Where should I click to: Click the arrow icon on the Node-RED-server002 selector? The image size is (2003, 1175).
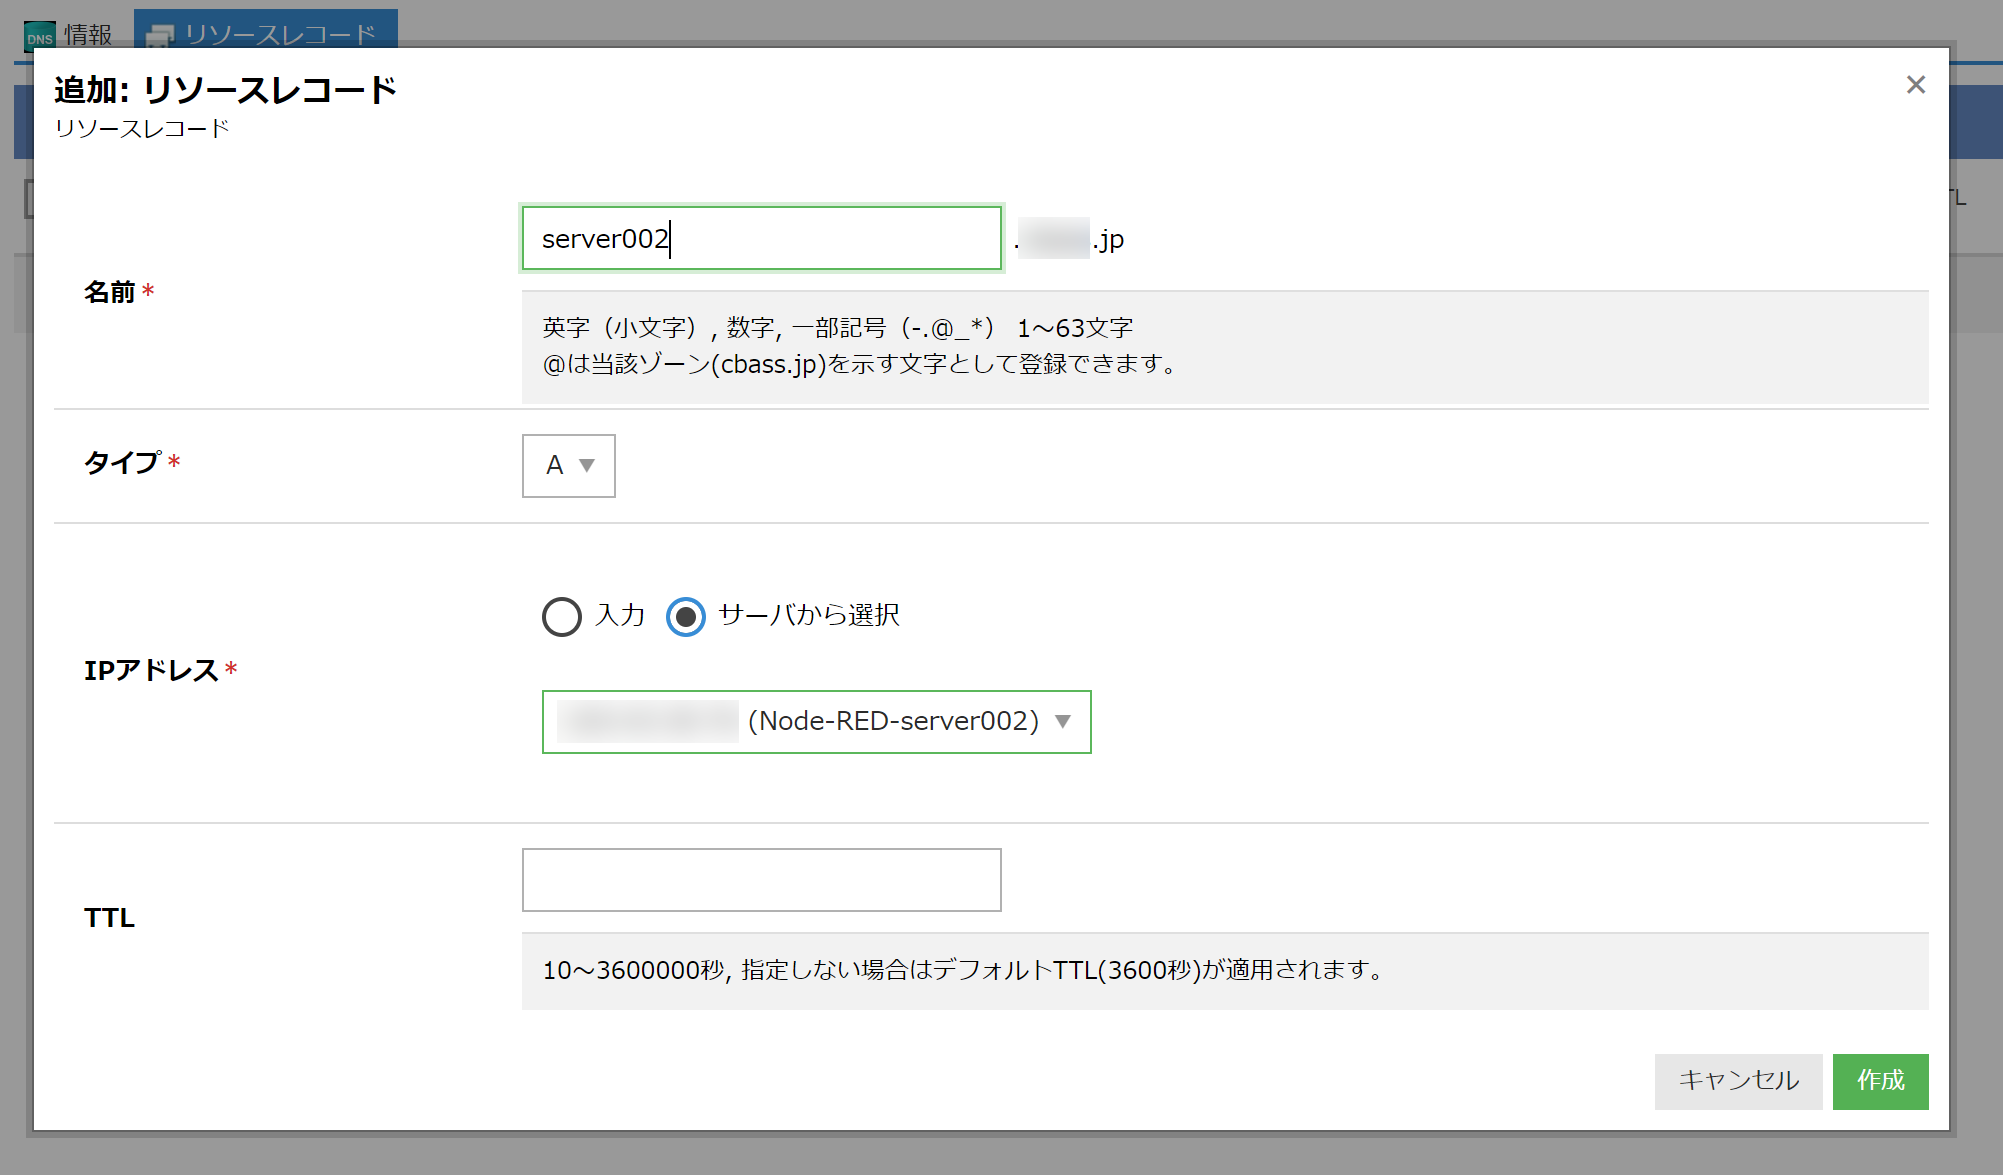tap(1063, 722)
